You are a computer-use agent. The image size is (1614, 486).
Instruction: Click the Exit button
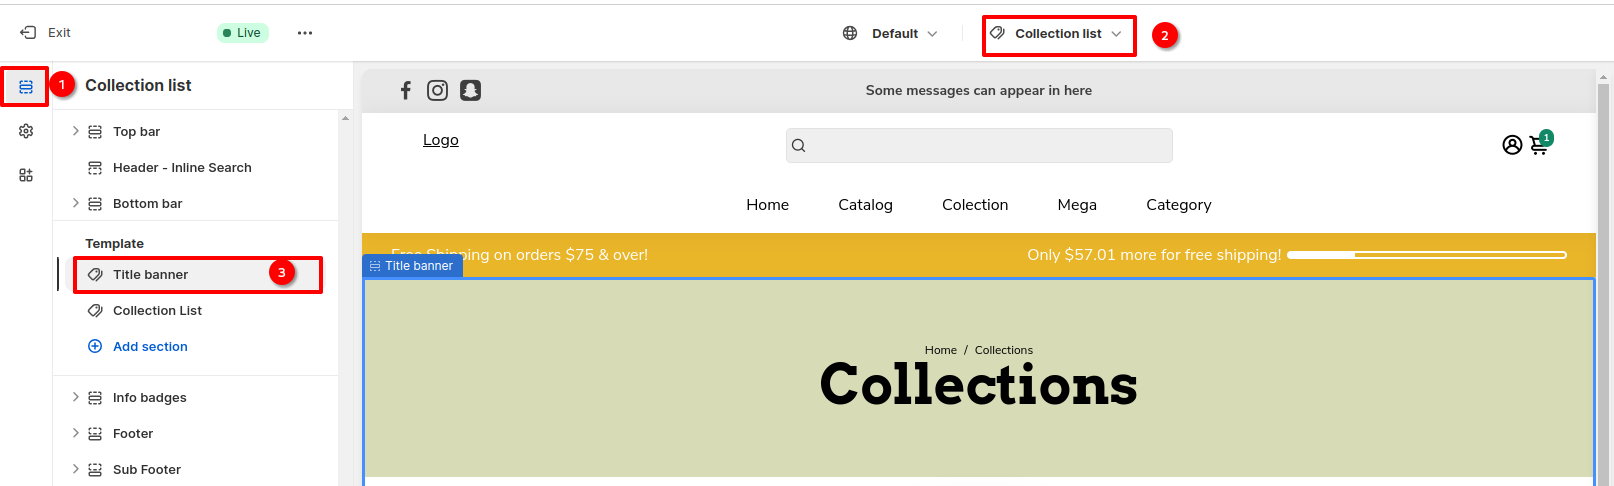point(46,33)
